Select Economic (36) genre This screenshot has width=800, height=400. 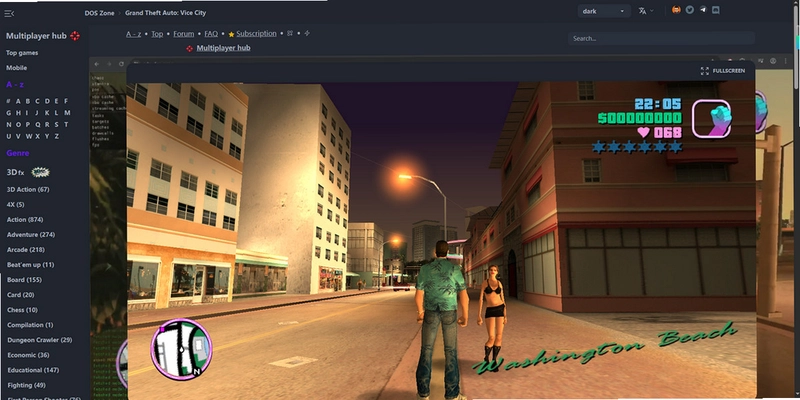28,355
